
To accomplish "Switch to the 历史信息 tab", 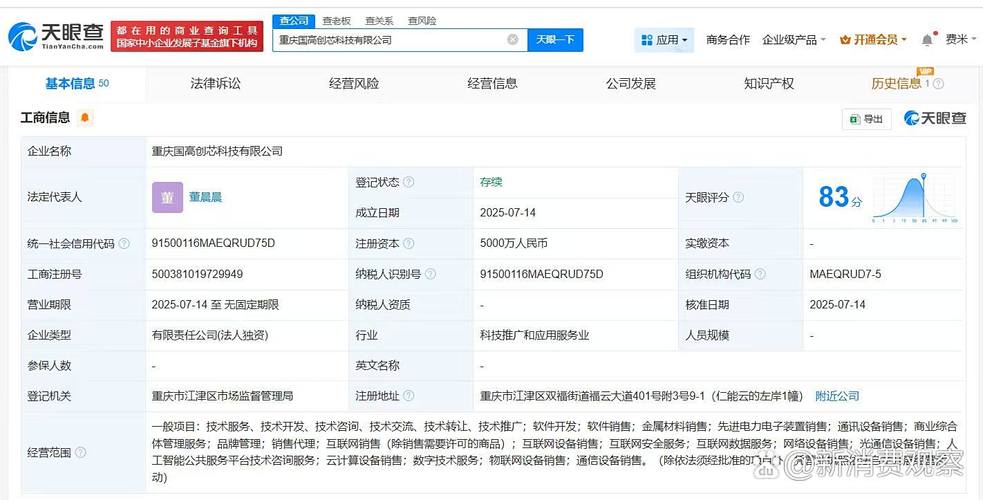I will (896, 83).
